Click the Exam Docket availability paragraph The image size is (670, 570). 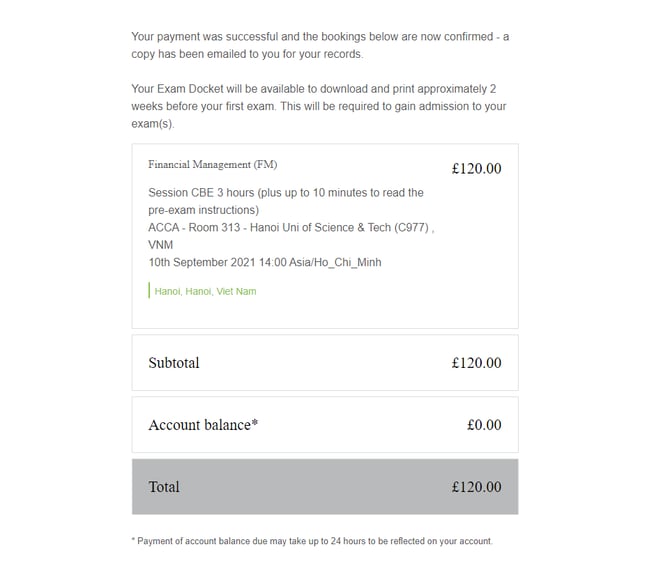(313, 88)
